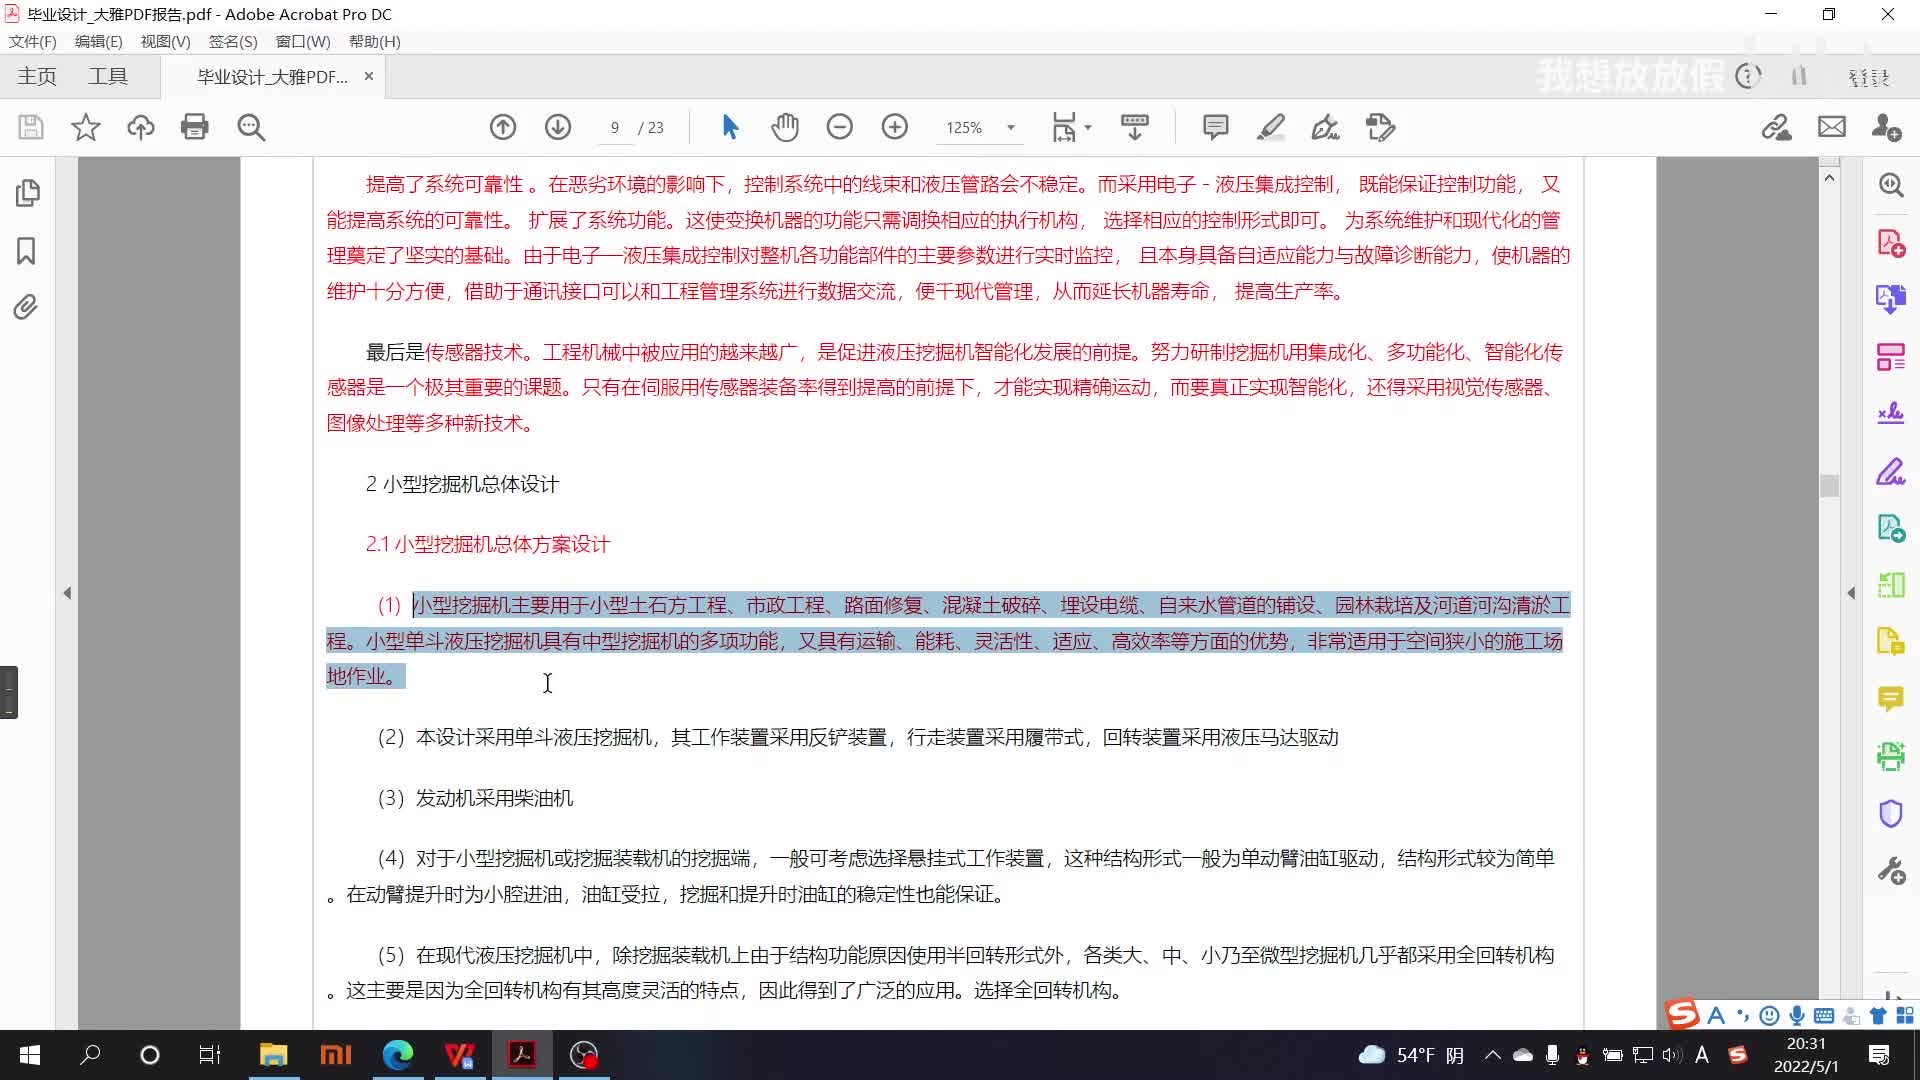The width and height of the screenshot is (1920, 1080).
Task: Click the Print file icon
Action: click(194, 127)
